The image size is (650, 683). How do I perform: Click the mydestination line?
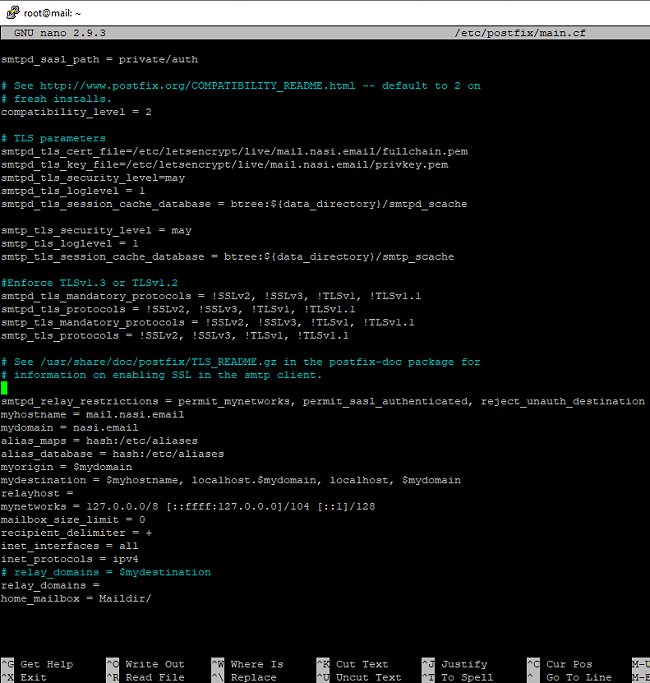pyautogui.click(x=231, y=480)
